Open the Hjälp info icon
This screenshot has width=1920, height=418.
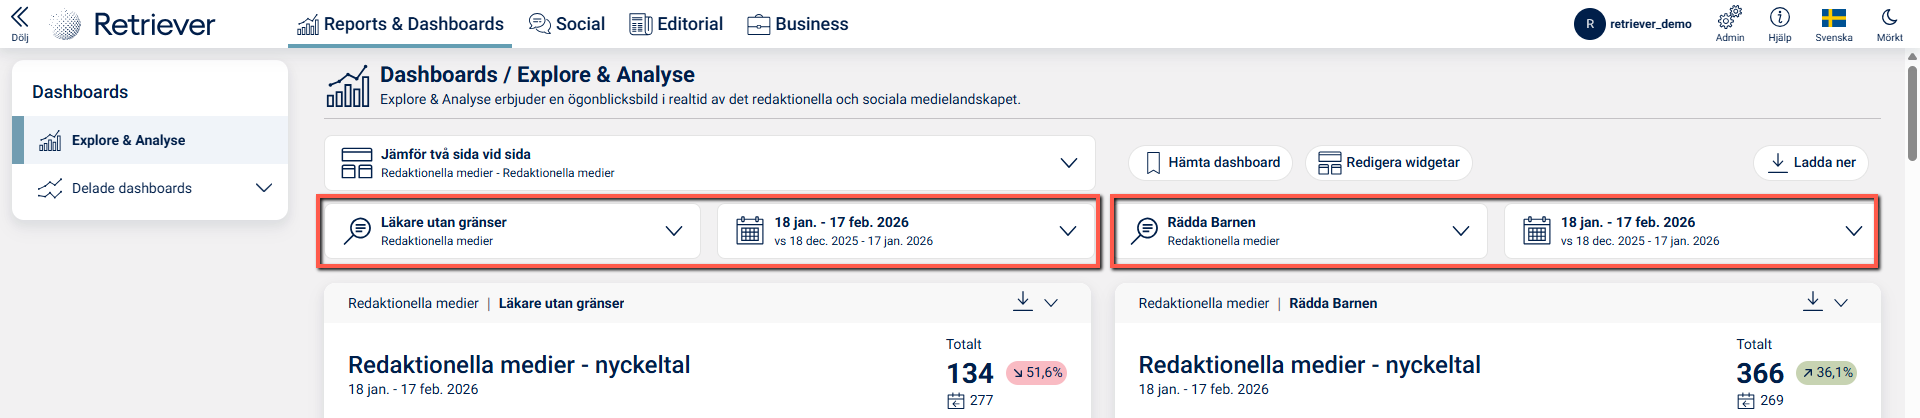[x=1779, y=18]
